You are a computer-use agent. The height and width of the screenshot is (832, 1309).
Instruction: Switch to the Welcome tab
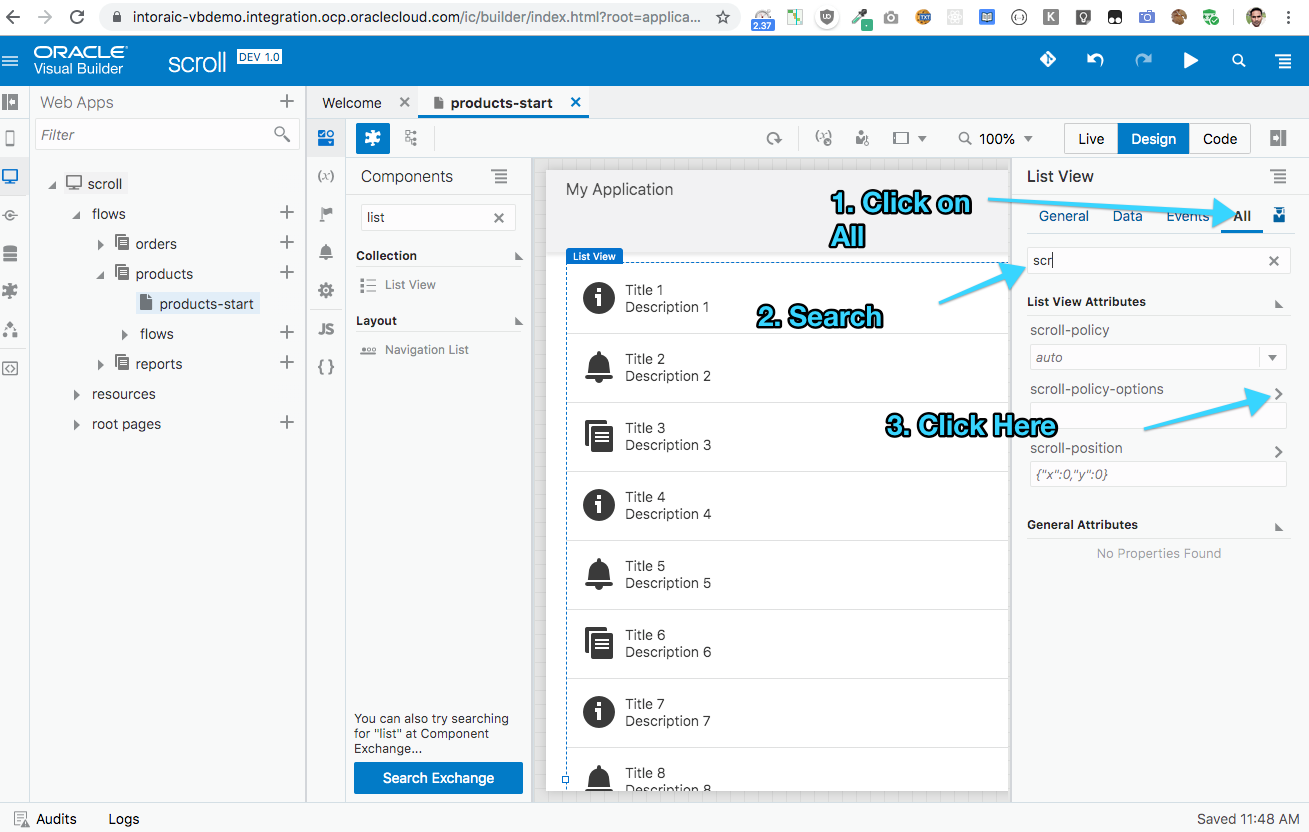point(352,102)
